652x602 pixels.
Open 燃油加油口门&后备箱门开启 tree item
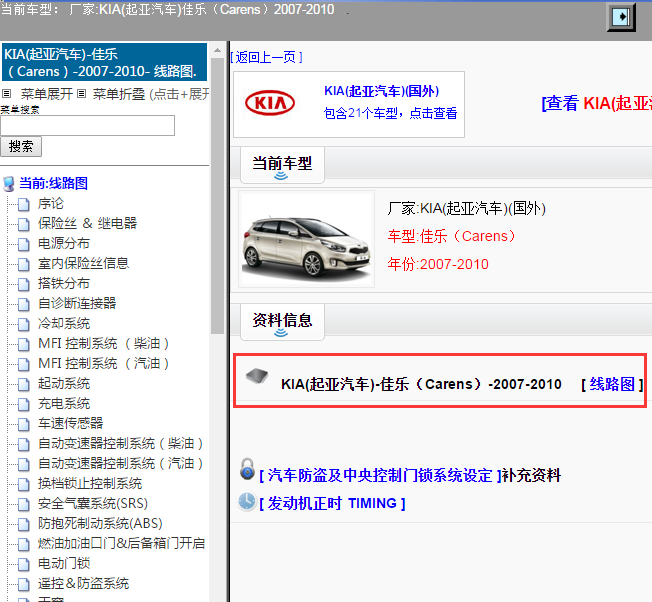pos(121,543)
